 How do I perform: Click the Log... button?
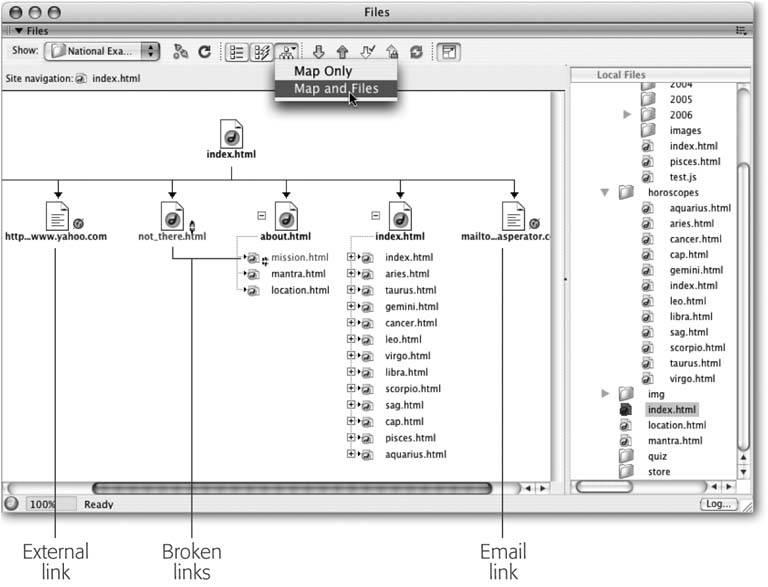coord(718,505)
